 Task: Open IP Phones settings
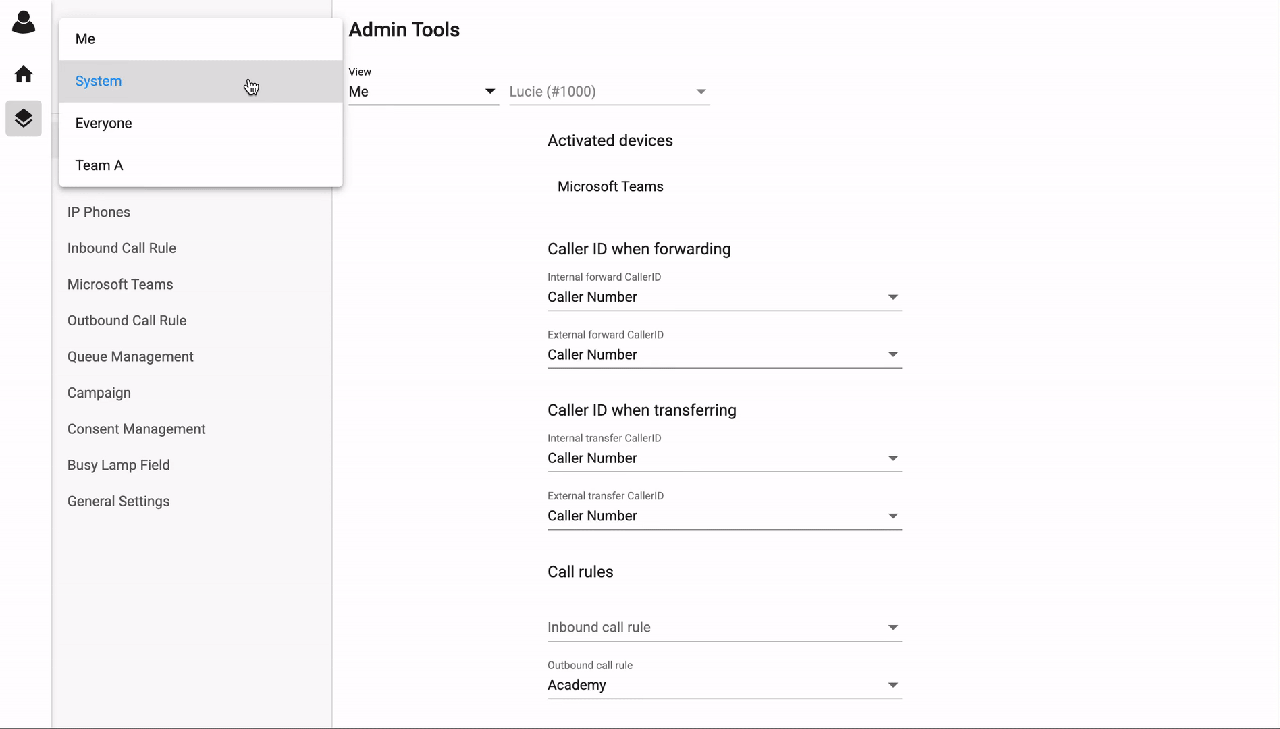(99, 212)
